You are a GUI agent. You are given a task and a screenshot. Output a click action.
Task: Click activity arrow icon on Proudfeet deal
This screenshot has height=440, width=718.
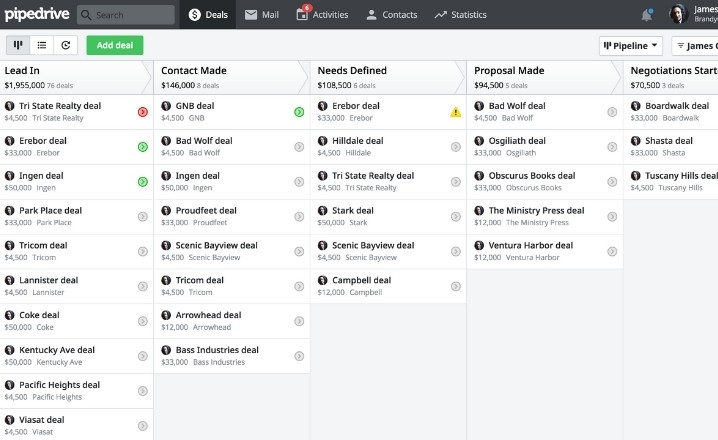point(299,217)
